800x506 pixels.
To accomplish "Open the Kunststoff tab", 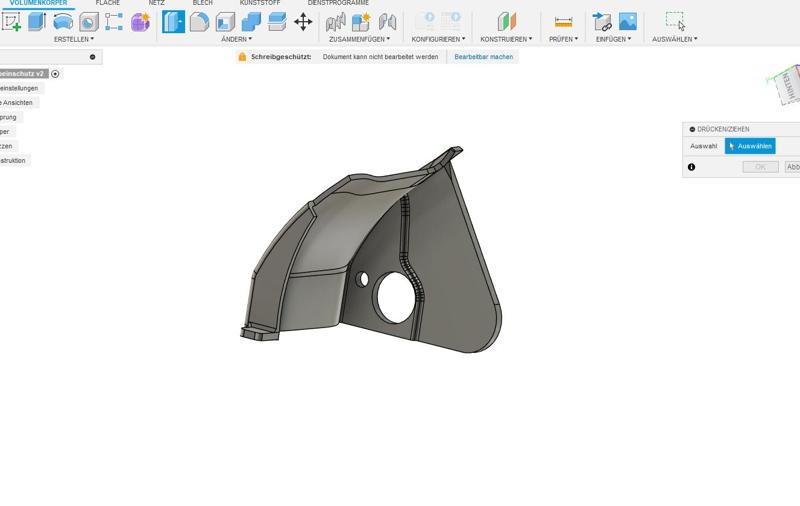I will click(260, 3).
